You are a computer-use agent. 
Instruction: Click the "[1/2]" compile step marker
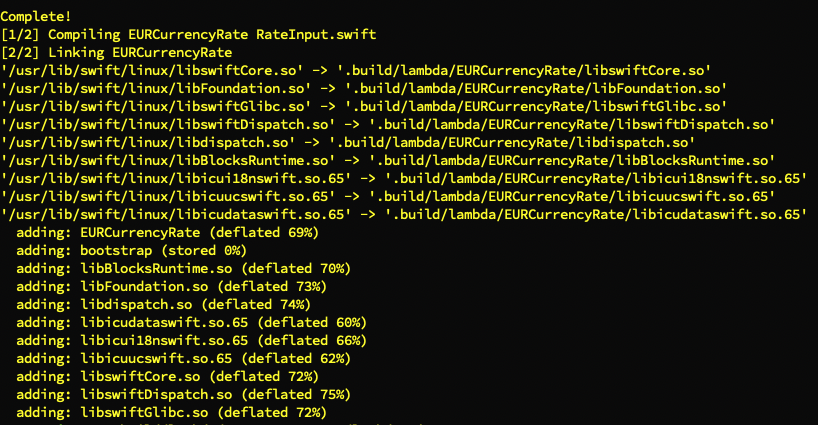point(21,34)
